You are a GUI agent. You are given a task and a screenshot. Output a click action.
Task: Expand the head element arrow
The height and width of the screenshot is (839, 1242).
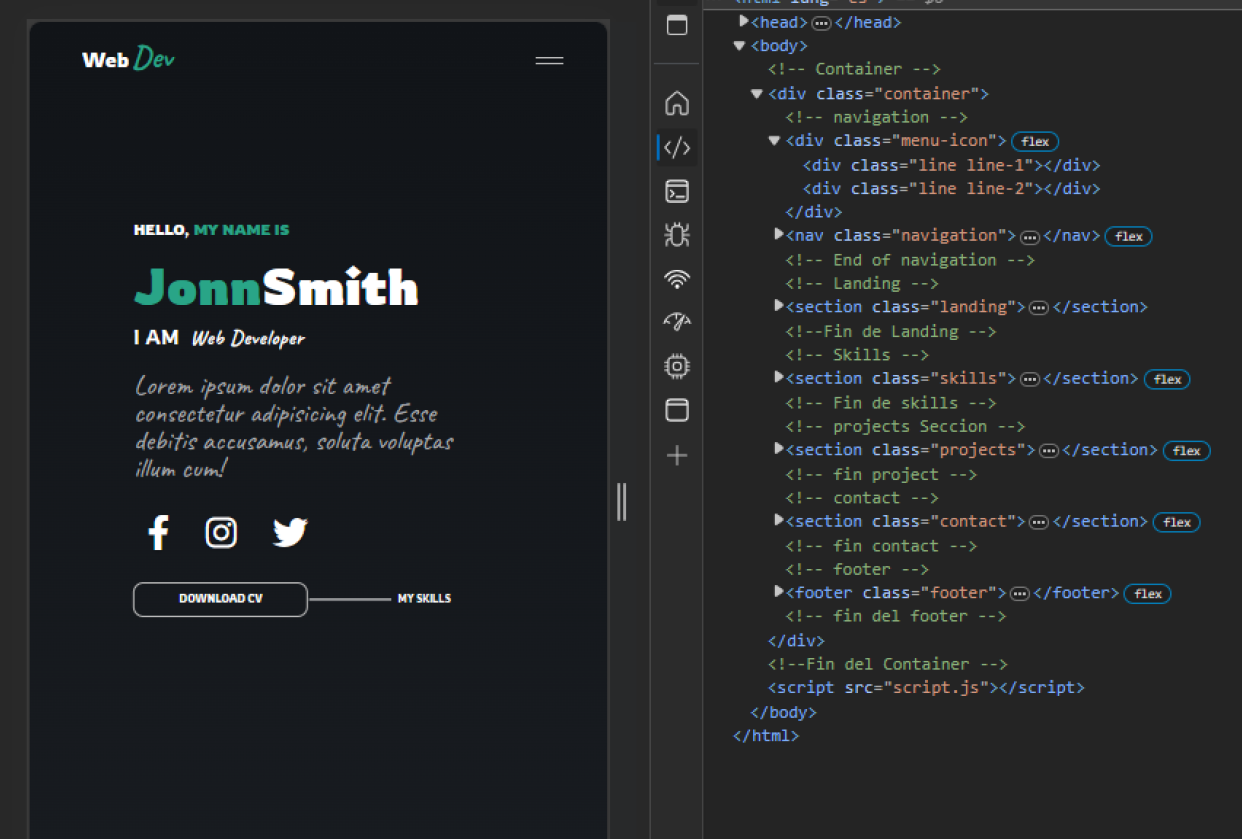743,21
